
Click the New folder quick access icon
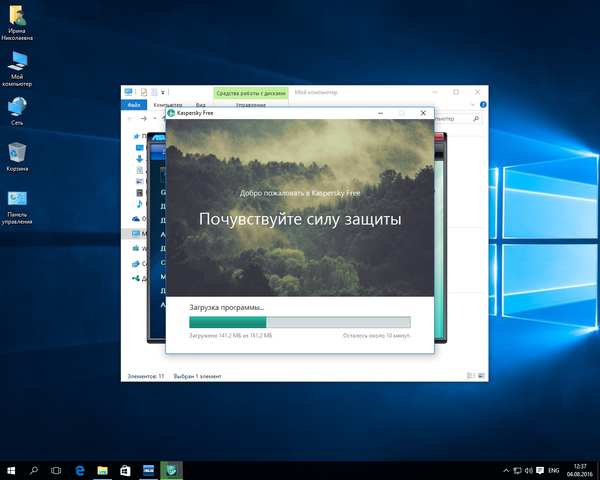tap(154, 92)
